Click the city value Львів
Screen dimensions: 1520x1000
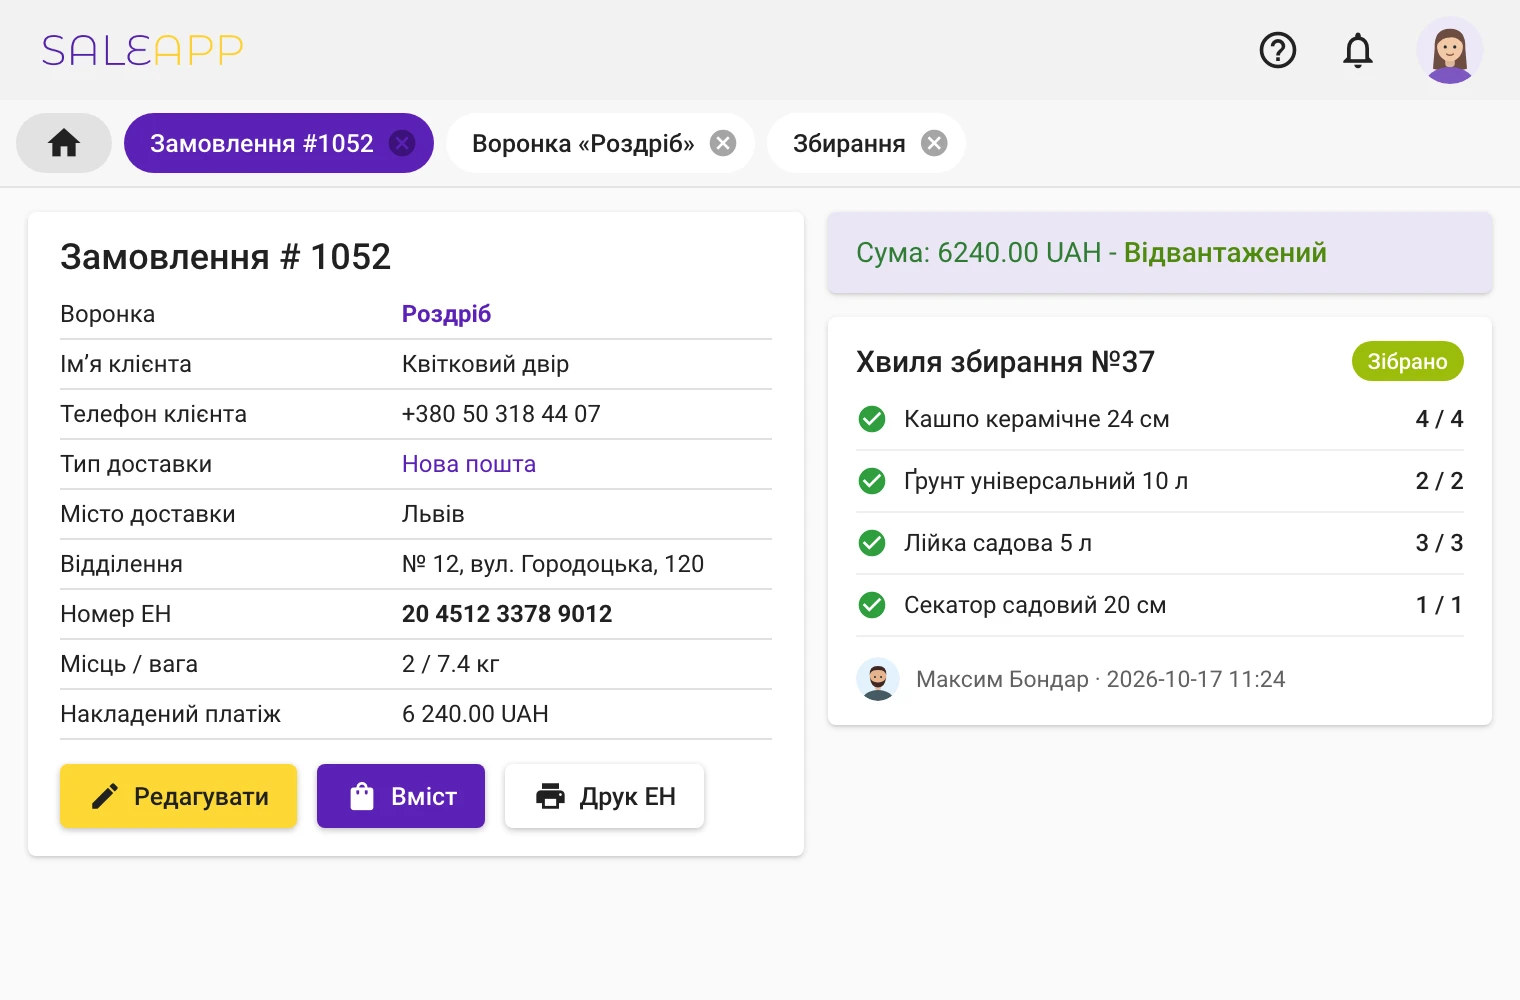[x=433, y=514]
